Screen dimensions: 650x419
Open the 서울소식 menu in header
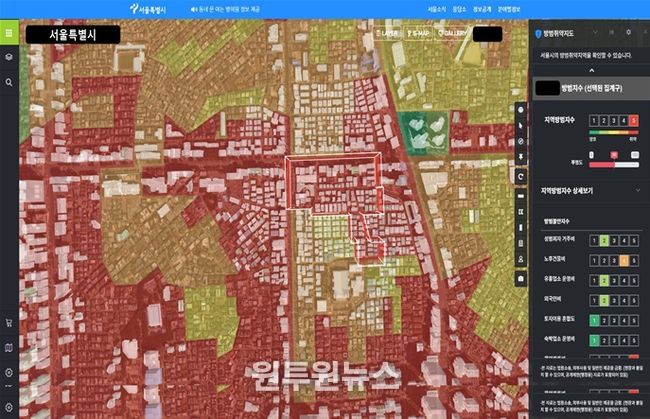point(437,9)
